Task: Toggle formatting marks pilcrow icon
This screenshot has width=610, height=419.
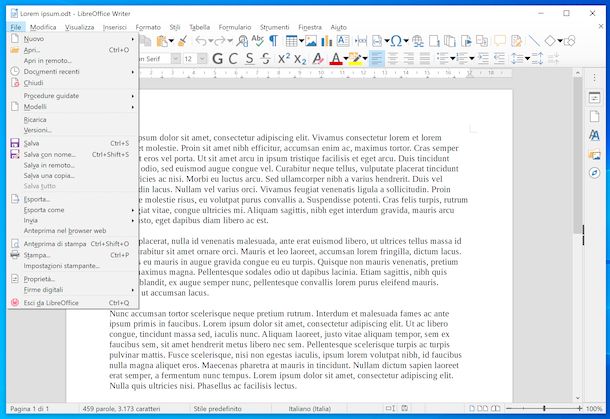Action: [273, 40]
